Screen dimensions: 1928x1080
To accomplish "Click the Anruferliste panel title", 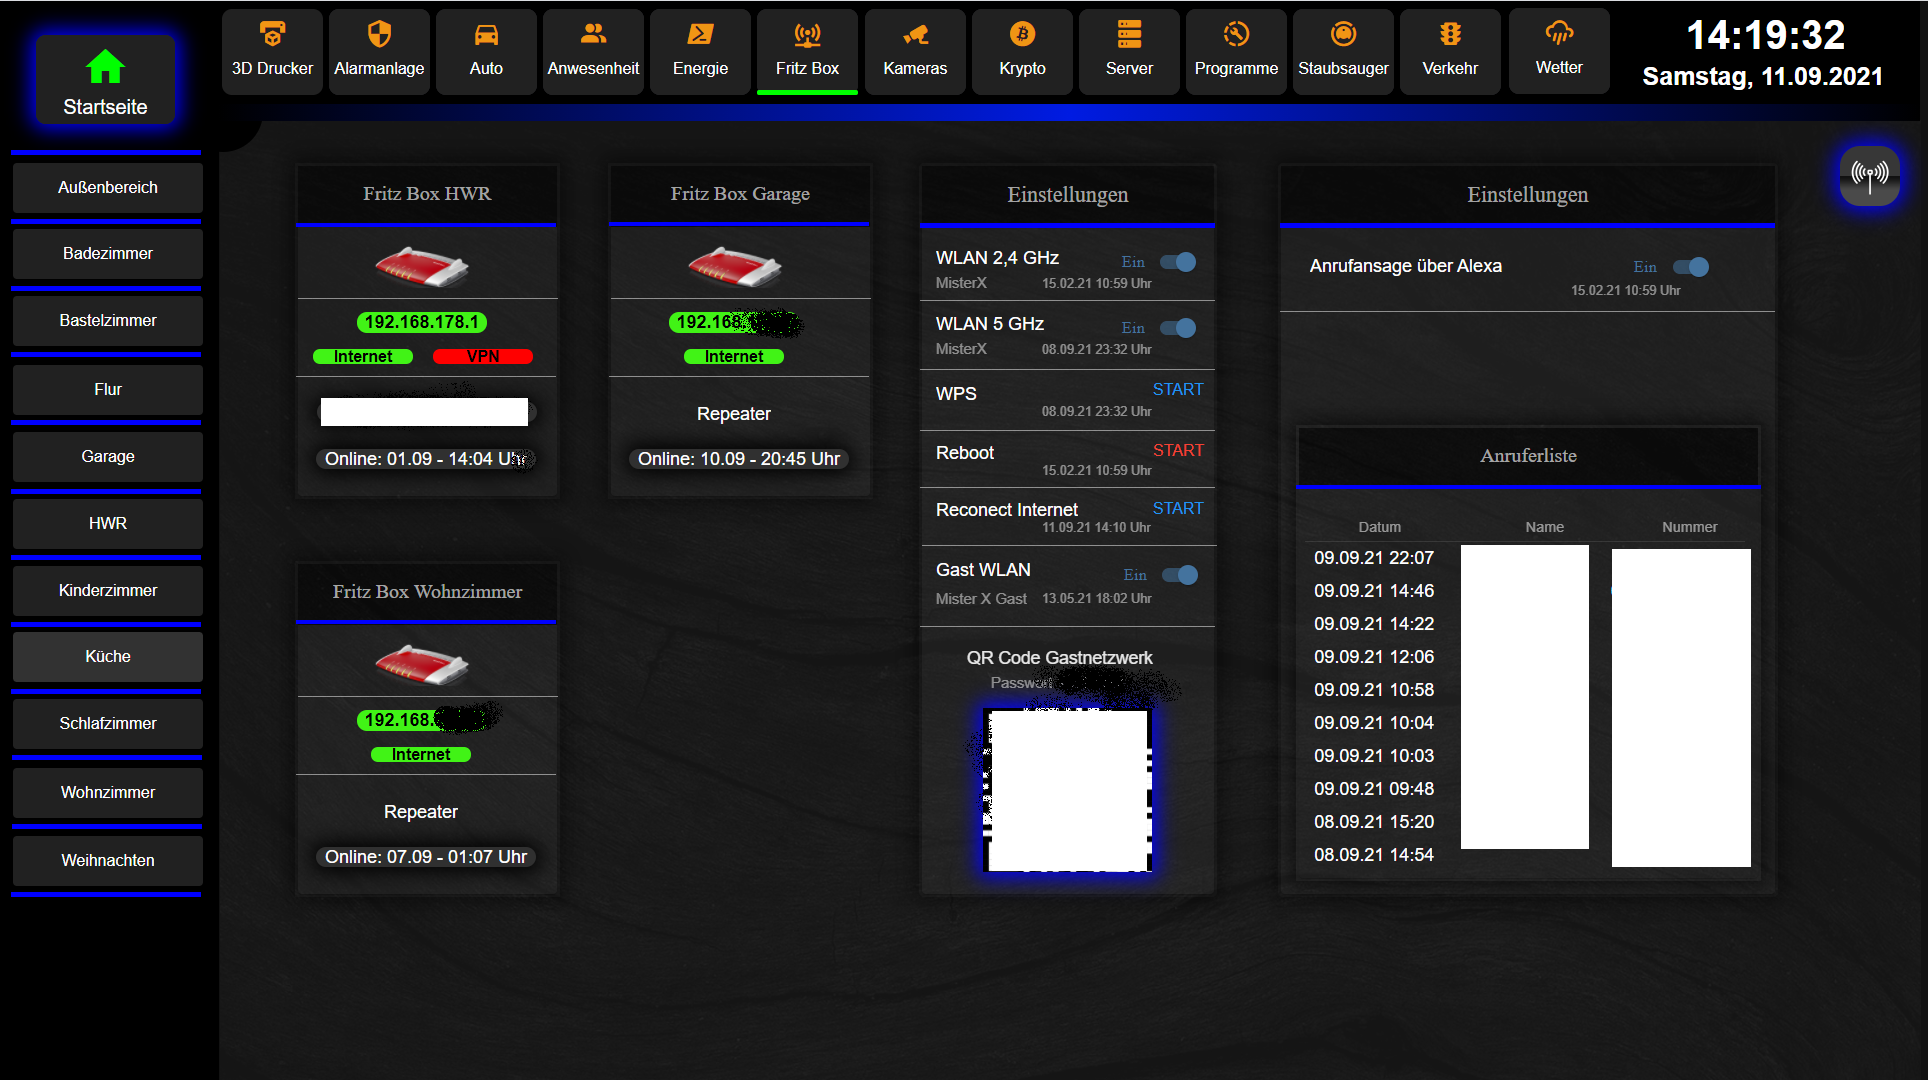I will [x=1528, y=456].
